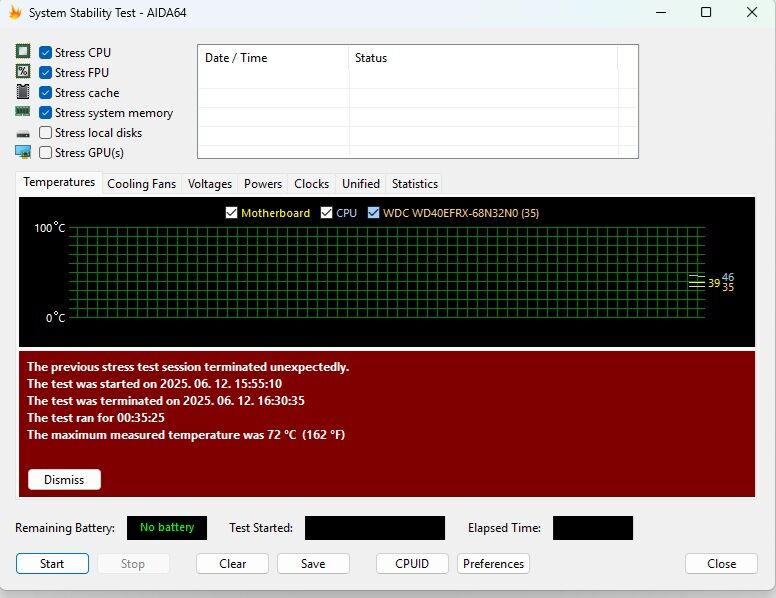Uncheck the Stress CPU checkbox

(x=46, y=52)
